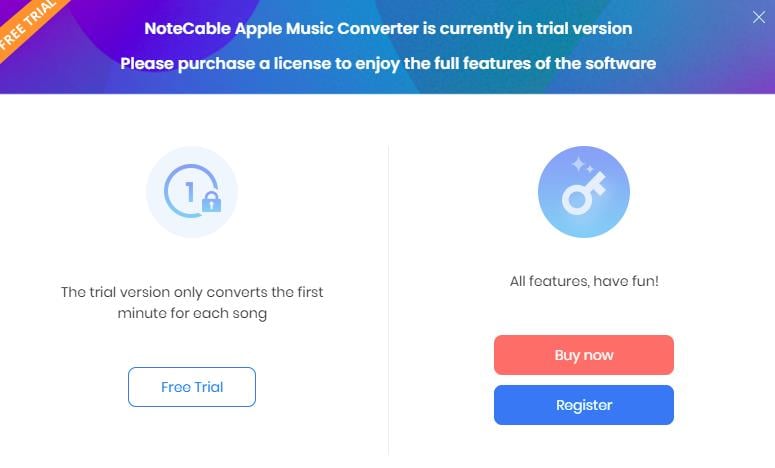Click the small padlock on the timer icon
Image resolution: width=775 pixels, height=468 pixels.
[x=212, y=201]
